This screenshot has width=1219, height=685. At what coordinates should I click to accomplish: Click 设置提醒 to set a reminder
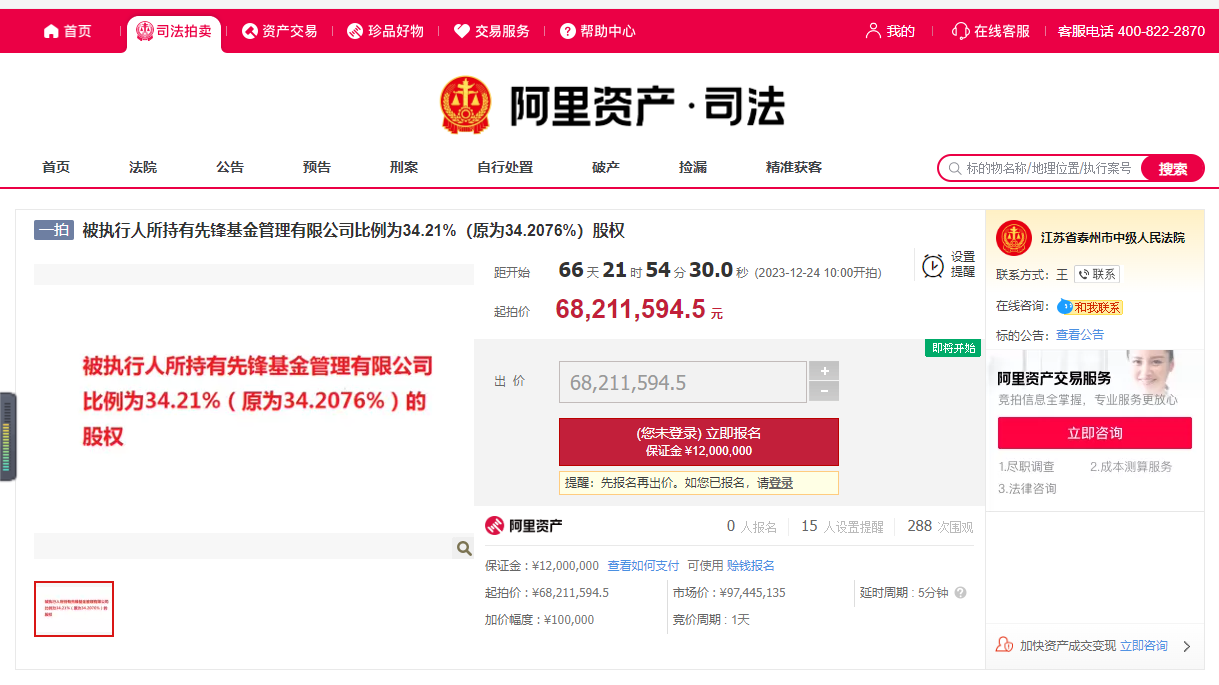962,264
